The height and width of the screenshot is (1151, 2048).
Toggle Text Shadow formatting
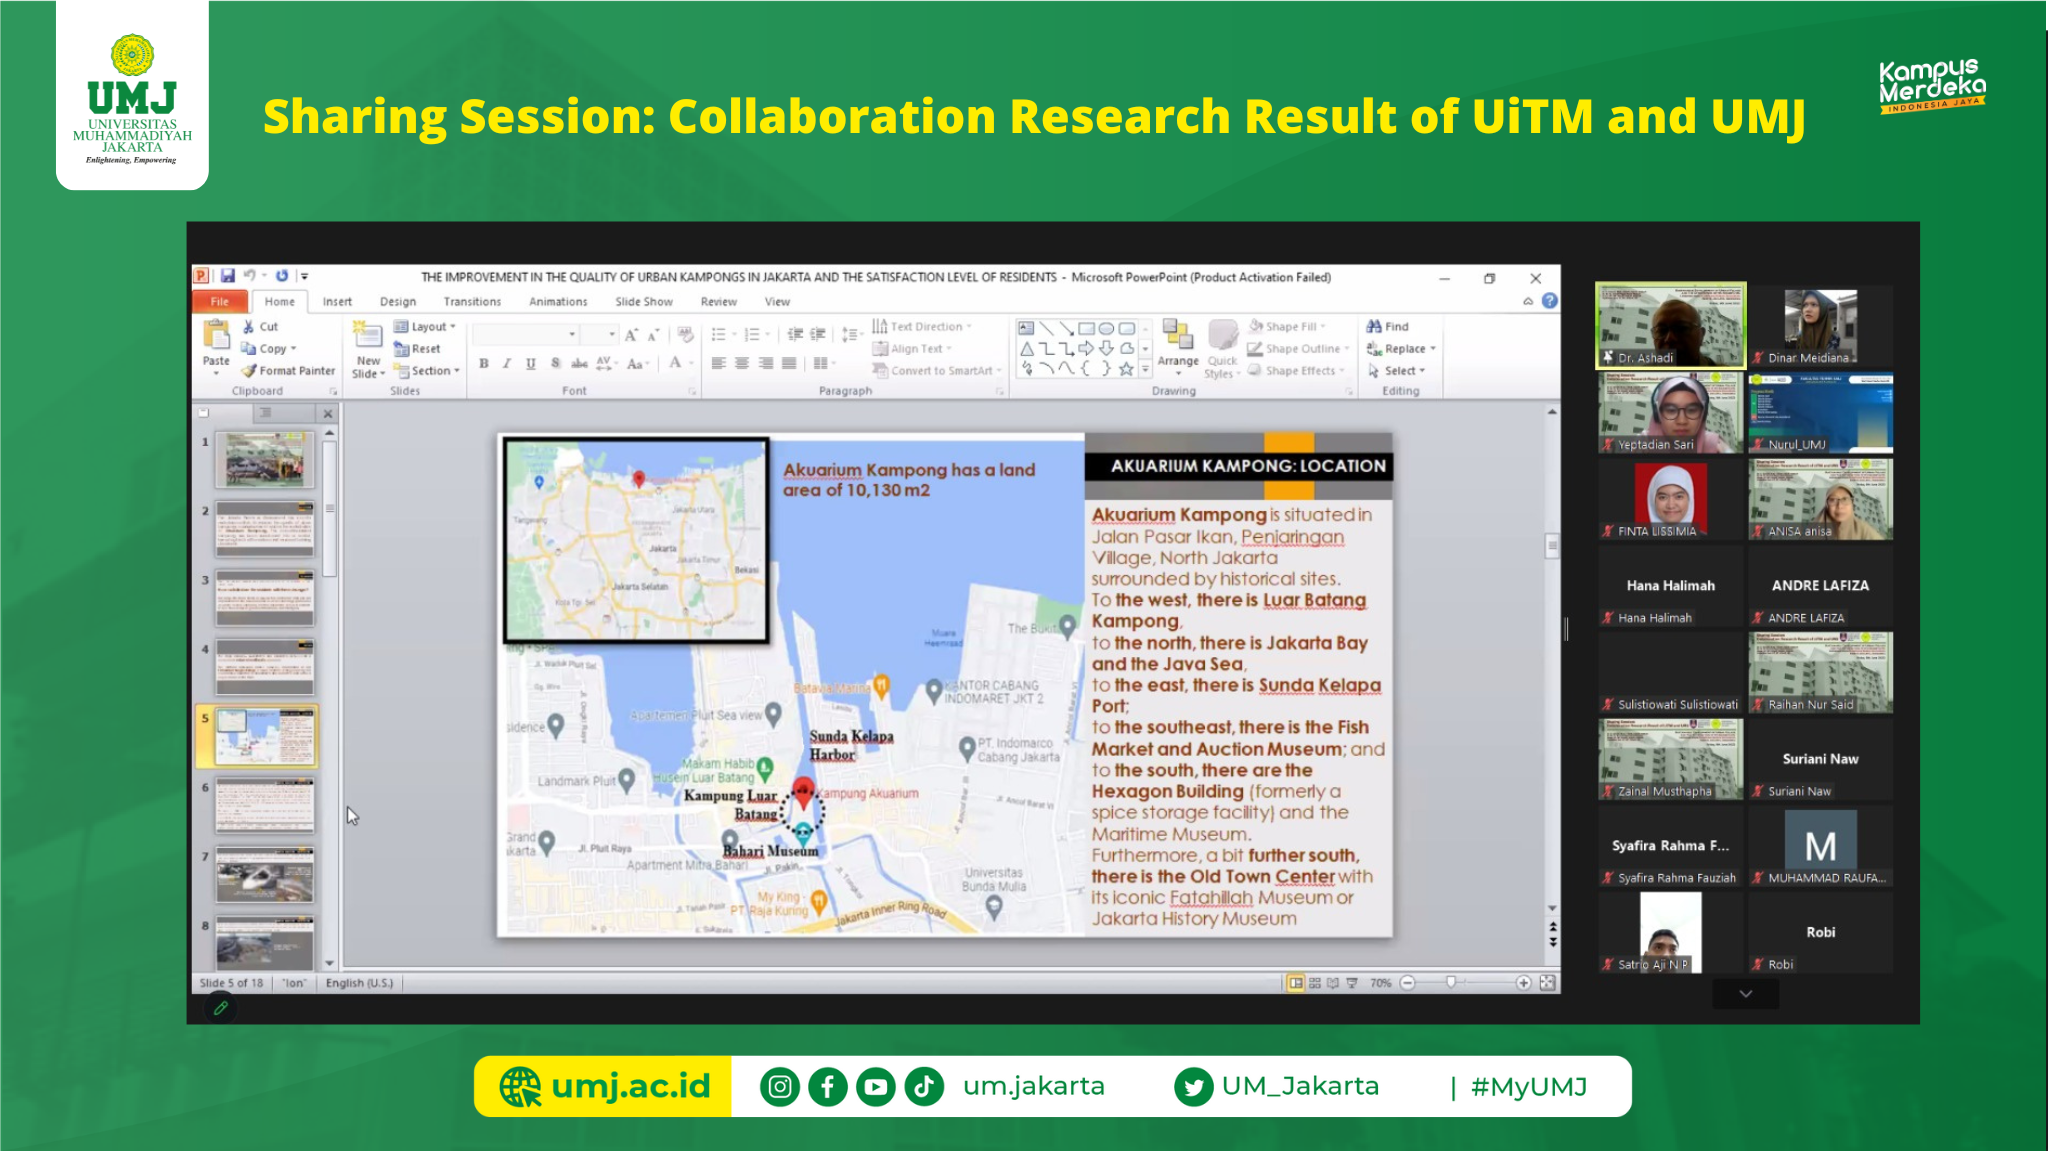556,363
